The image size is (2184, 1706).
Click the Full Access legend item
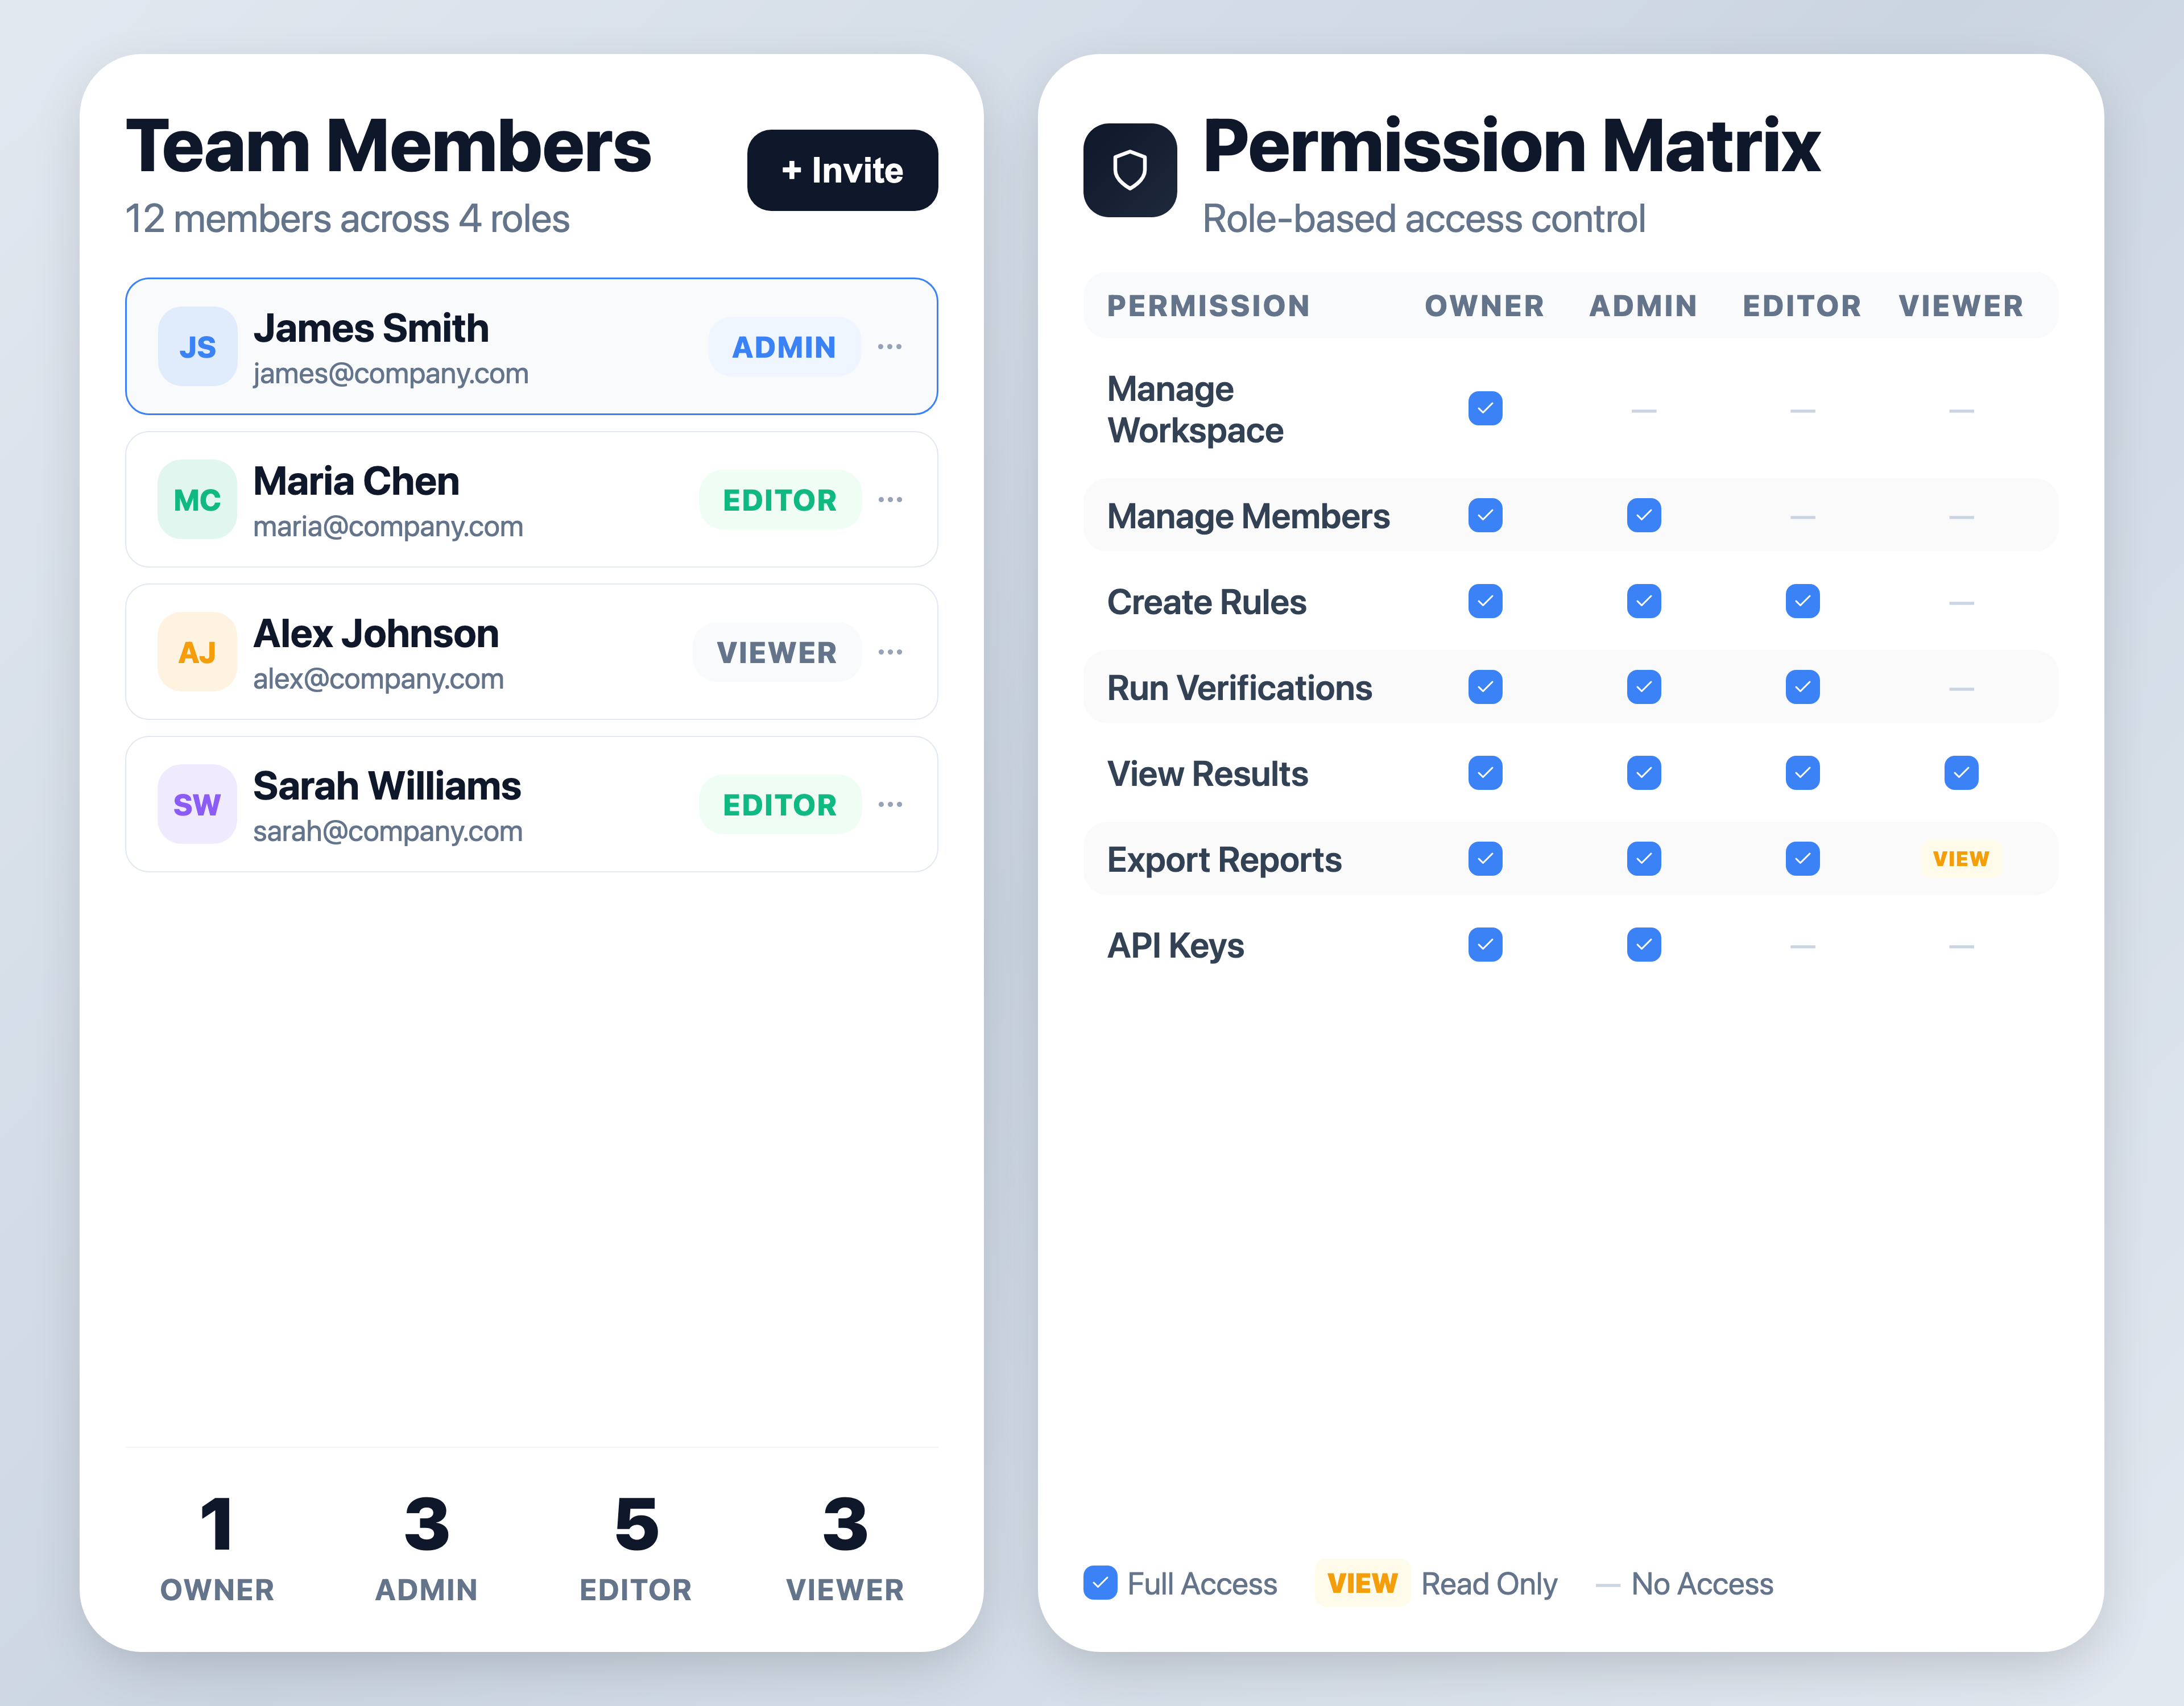1180,1584
